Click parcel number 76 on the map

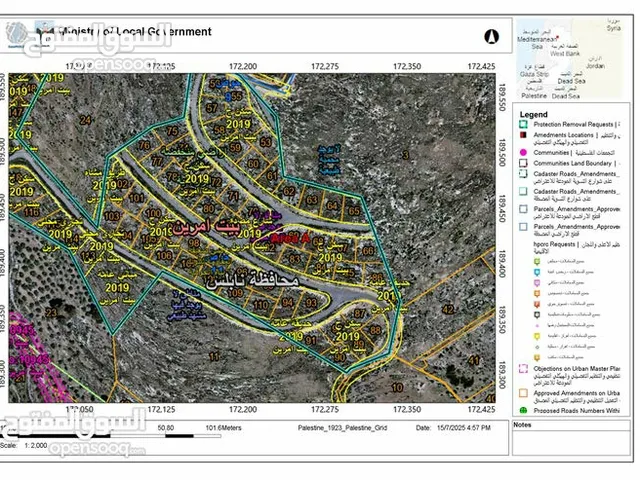click(x=144, y=145)
